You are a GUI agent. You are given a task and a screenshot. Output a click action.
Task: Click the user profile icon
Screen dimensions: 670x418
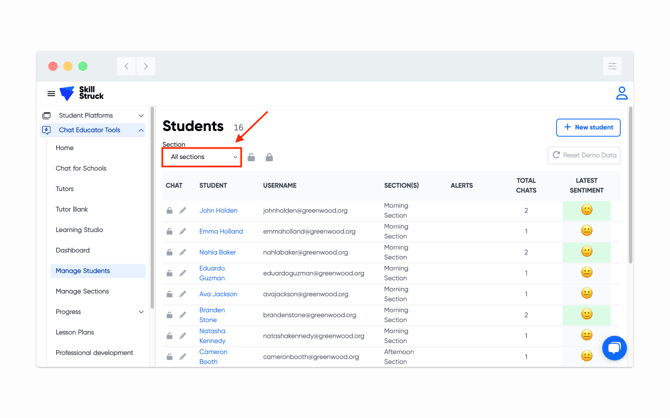pos(621,93)
